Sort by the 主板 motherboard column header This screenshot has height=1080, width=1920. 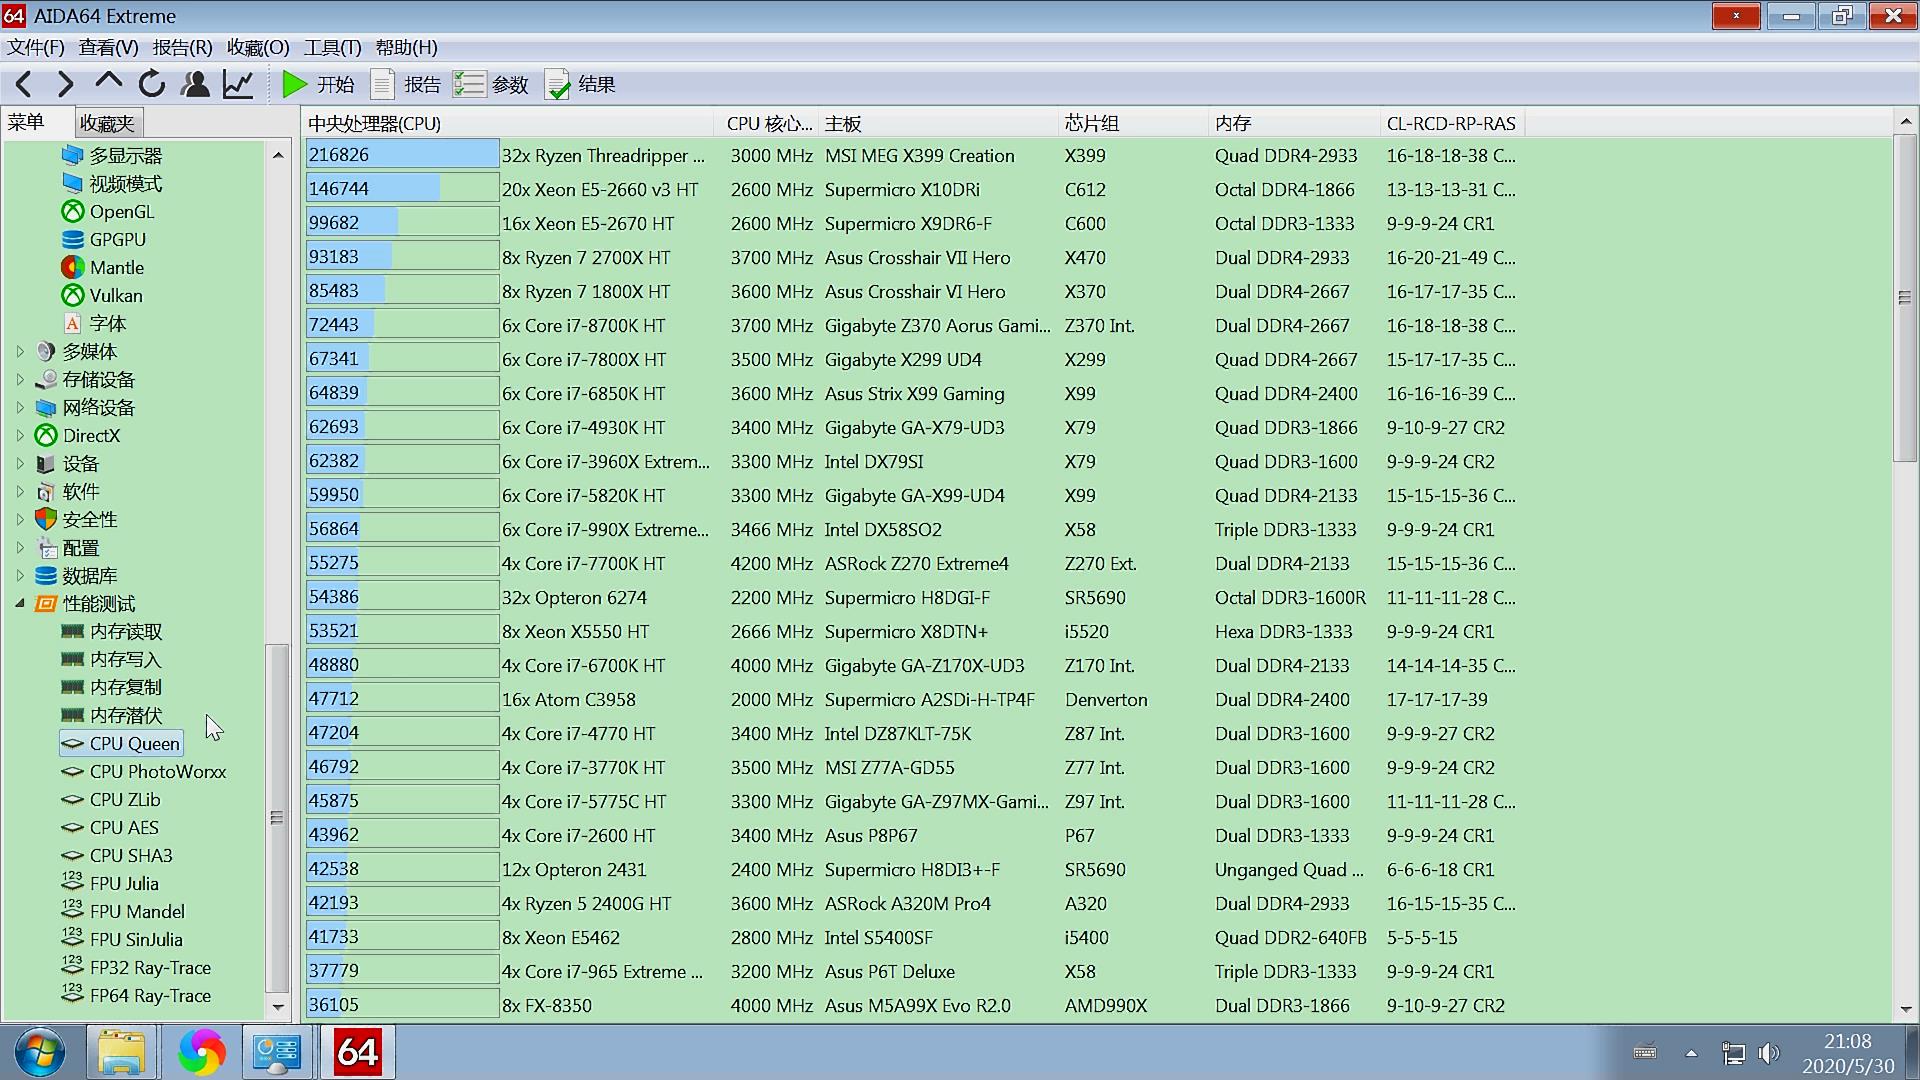tap(842, 124)
